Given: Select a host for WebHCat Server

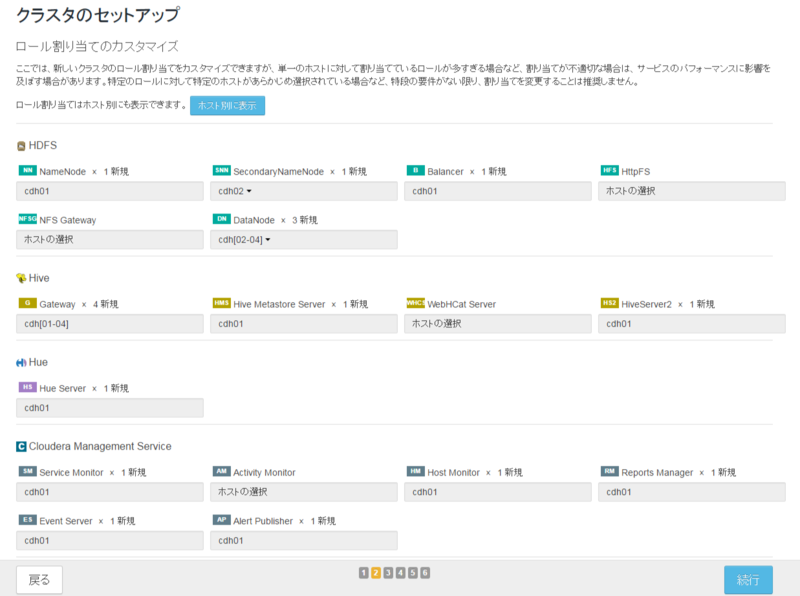Looking at the screenshot, I should (x=497, y=324).
